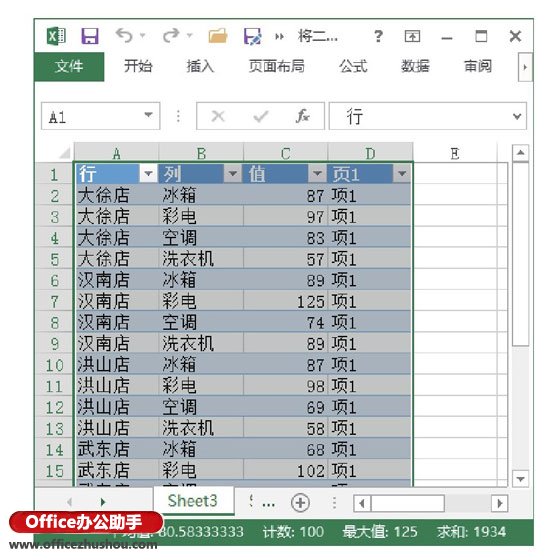Open ribbon display options icon

point(412,36)
